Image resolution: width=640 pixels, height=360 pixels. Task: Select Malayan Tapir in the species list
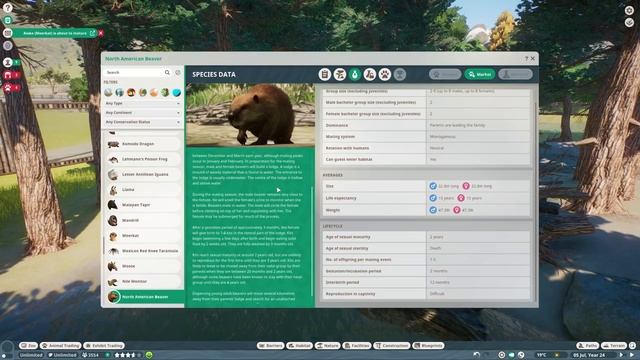(x=143, y=205)
